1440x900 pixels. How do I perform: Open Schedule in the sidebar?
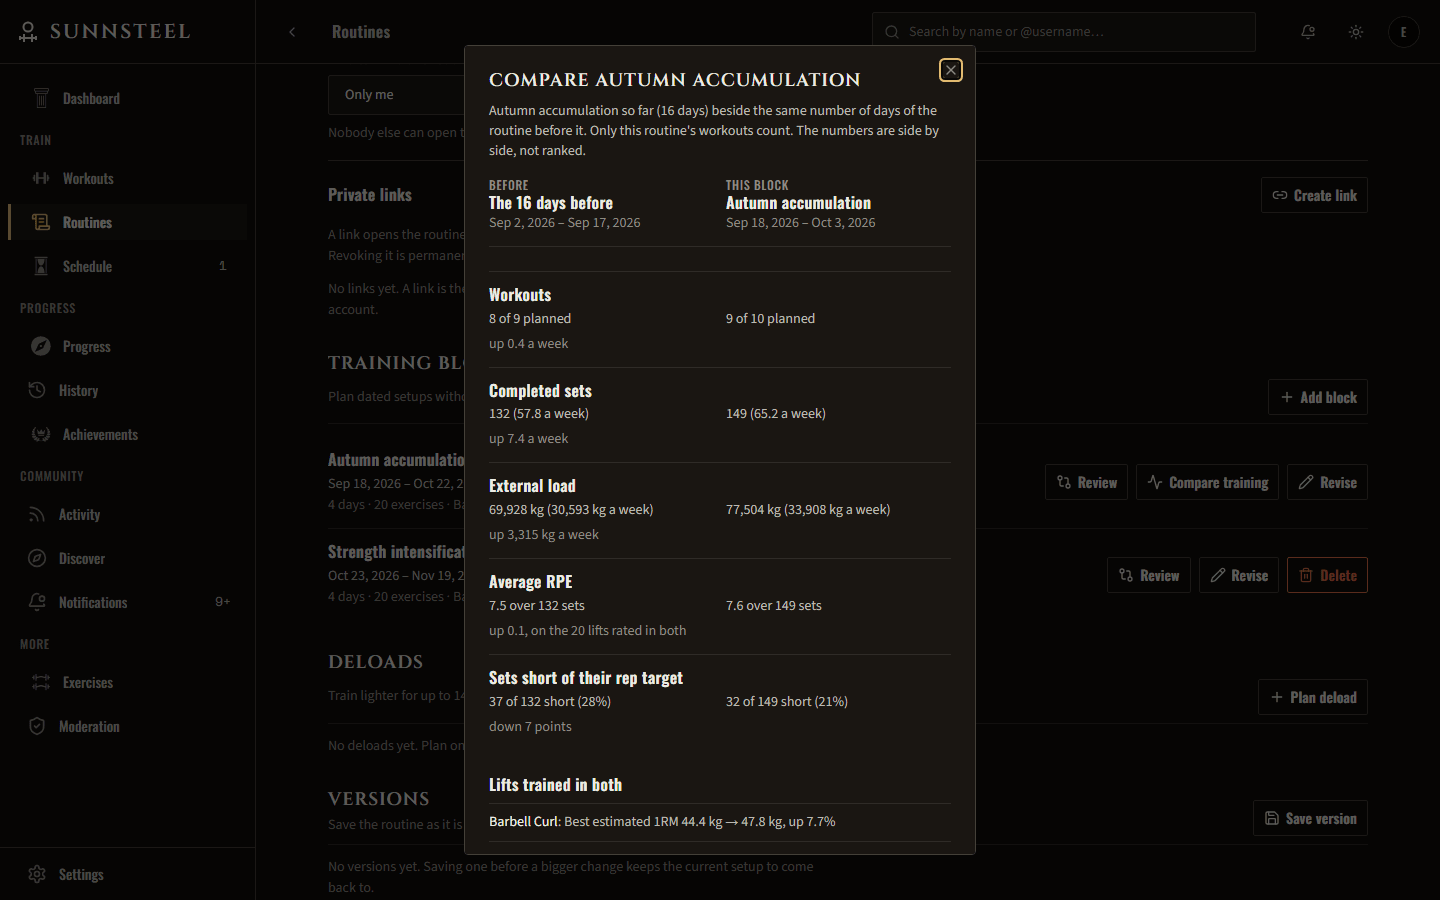pos(127,266)
